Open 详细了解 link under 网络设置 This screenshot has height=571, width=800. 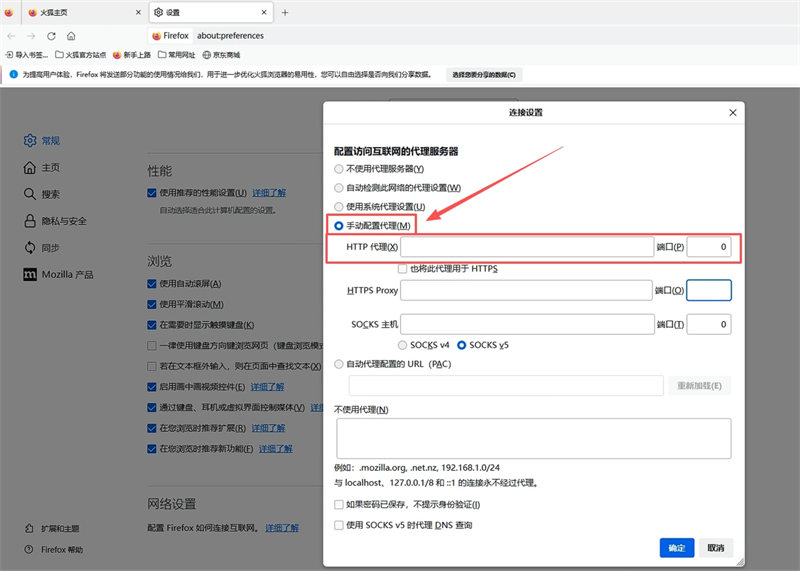pos(282,528)
